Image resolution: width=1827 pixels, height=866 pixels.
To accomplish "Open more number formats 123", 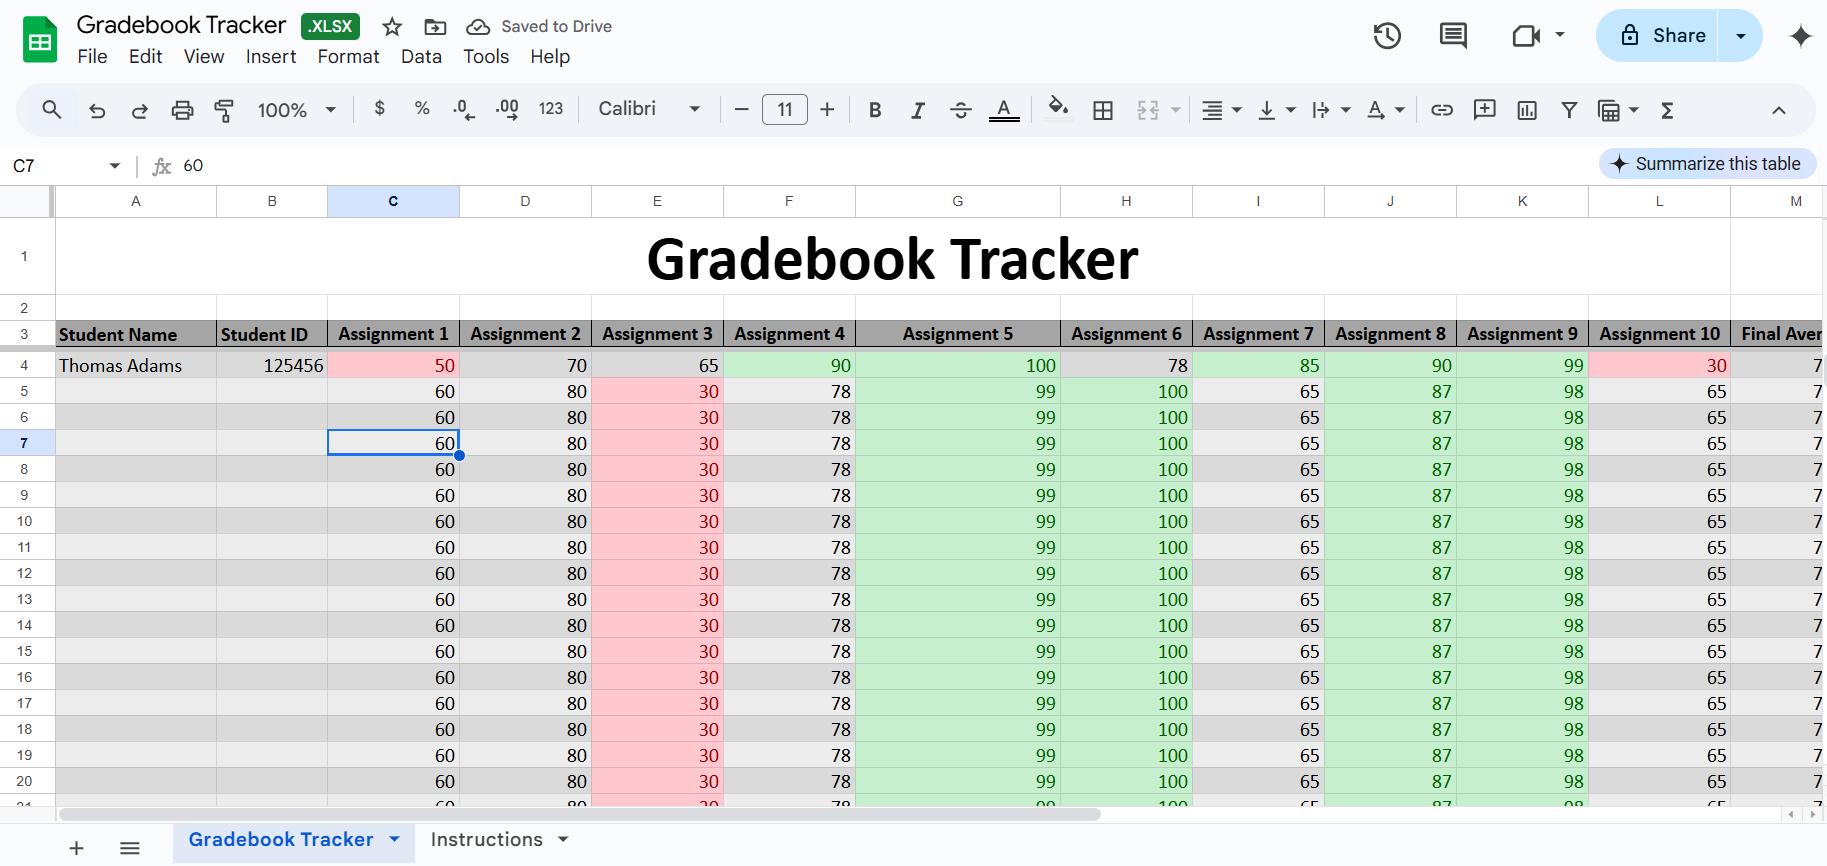I will point(551,109).
